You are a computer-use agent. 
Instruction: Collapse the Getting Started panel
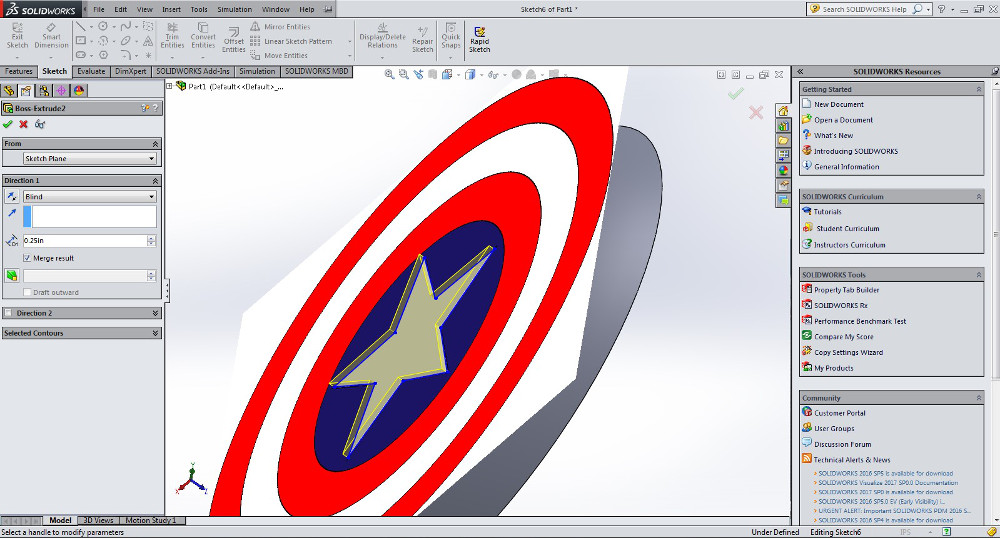979,89
